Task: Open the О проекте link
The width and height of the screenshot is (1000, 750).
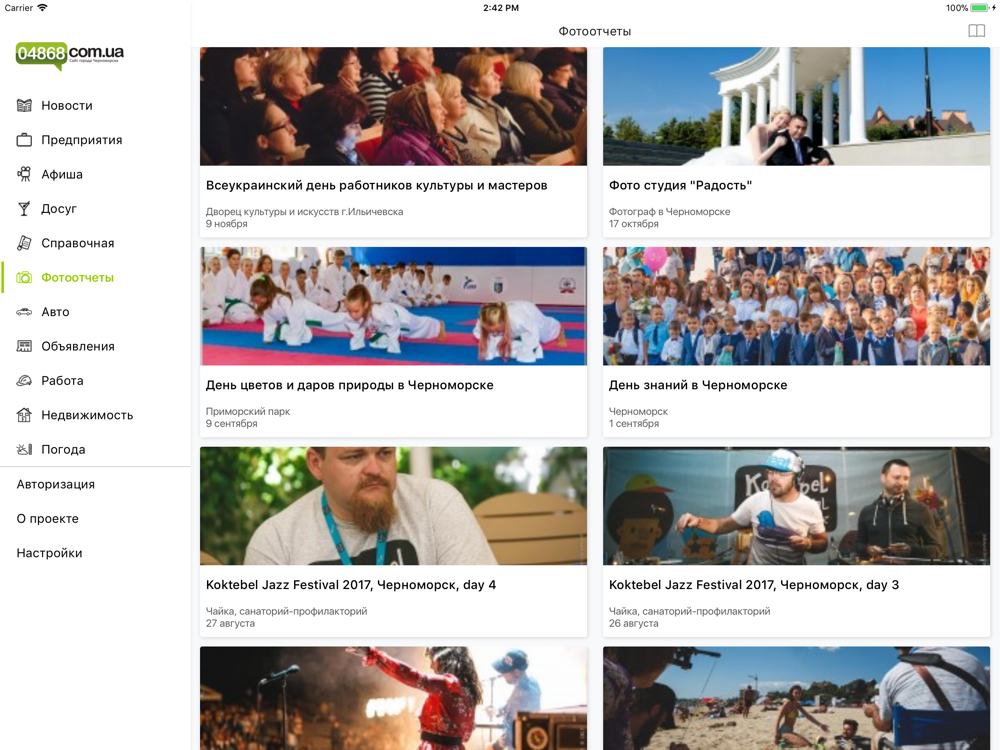Action: coord(48,518)
